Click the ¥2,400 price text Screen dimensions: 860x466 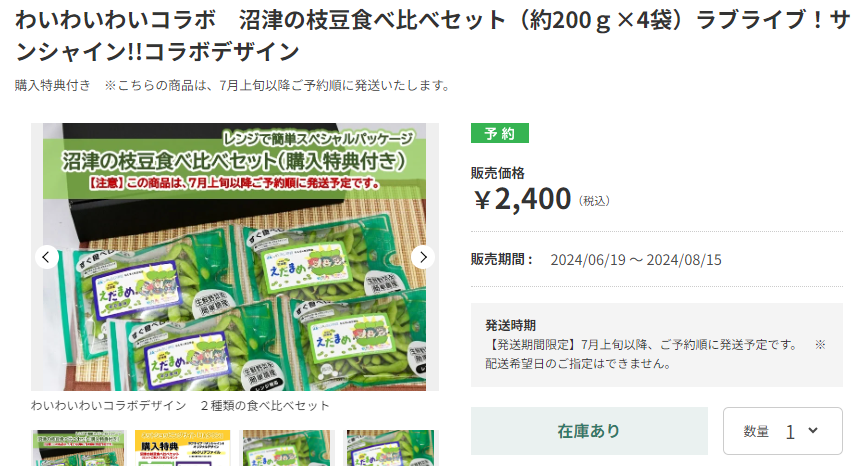point(522,199)
